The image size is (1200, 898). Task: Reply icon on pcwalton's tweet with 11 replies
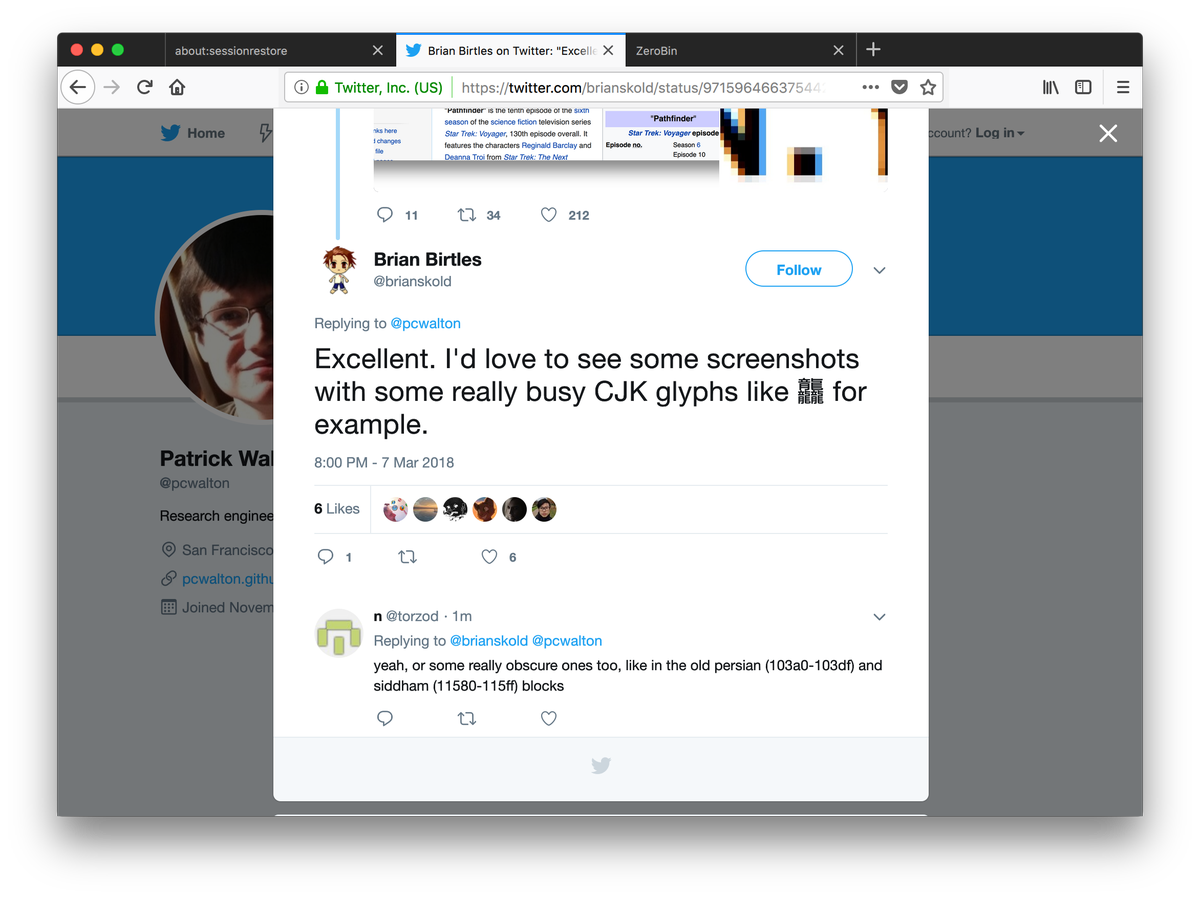(x=385, y=215)
